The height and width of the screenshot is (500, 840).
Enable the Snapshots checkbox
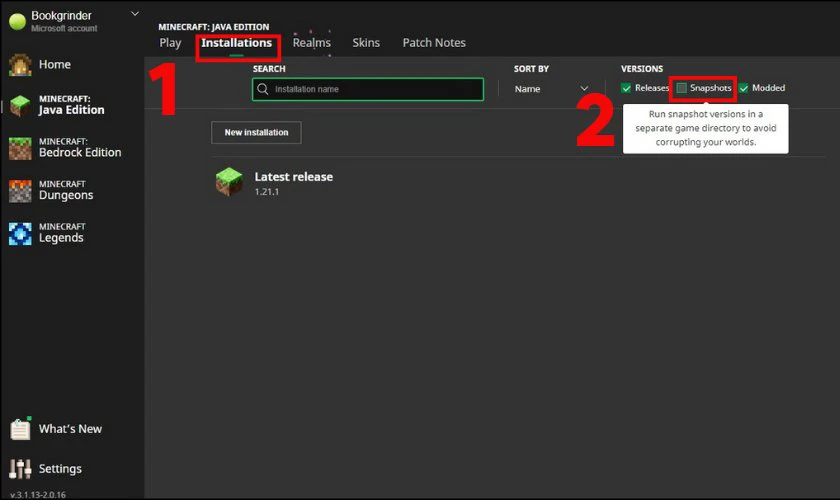click(681, 88)
